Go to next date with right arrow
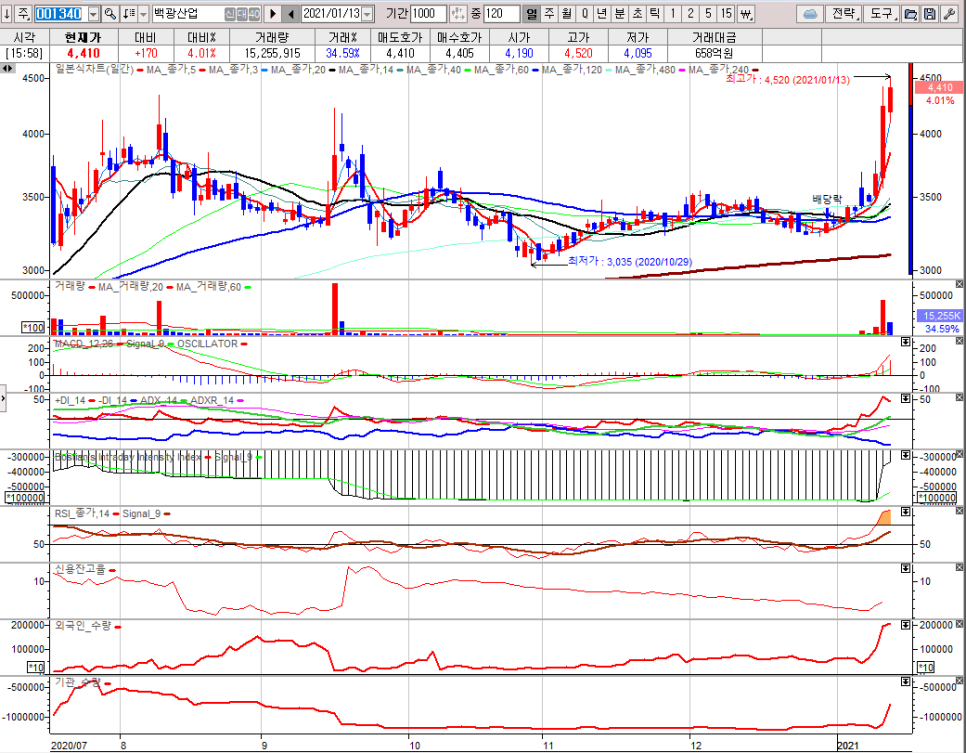This screenshot has height=753, width=966. click(272, 14)
